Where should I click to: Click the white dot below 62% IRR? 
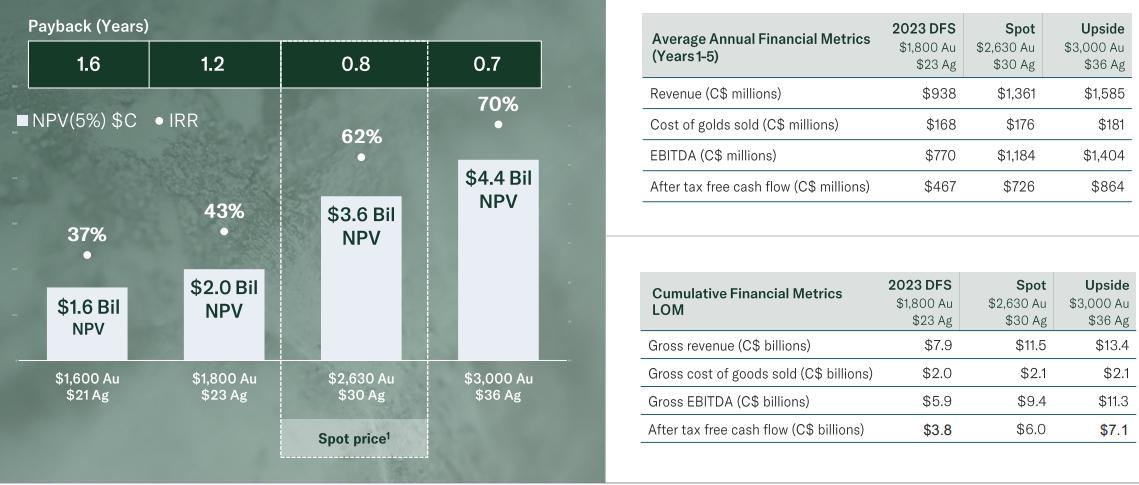(362, 157)
